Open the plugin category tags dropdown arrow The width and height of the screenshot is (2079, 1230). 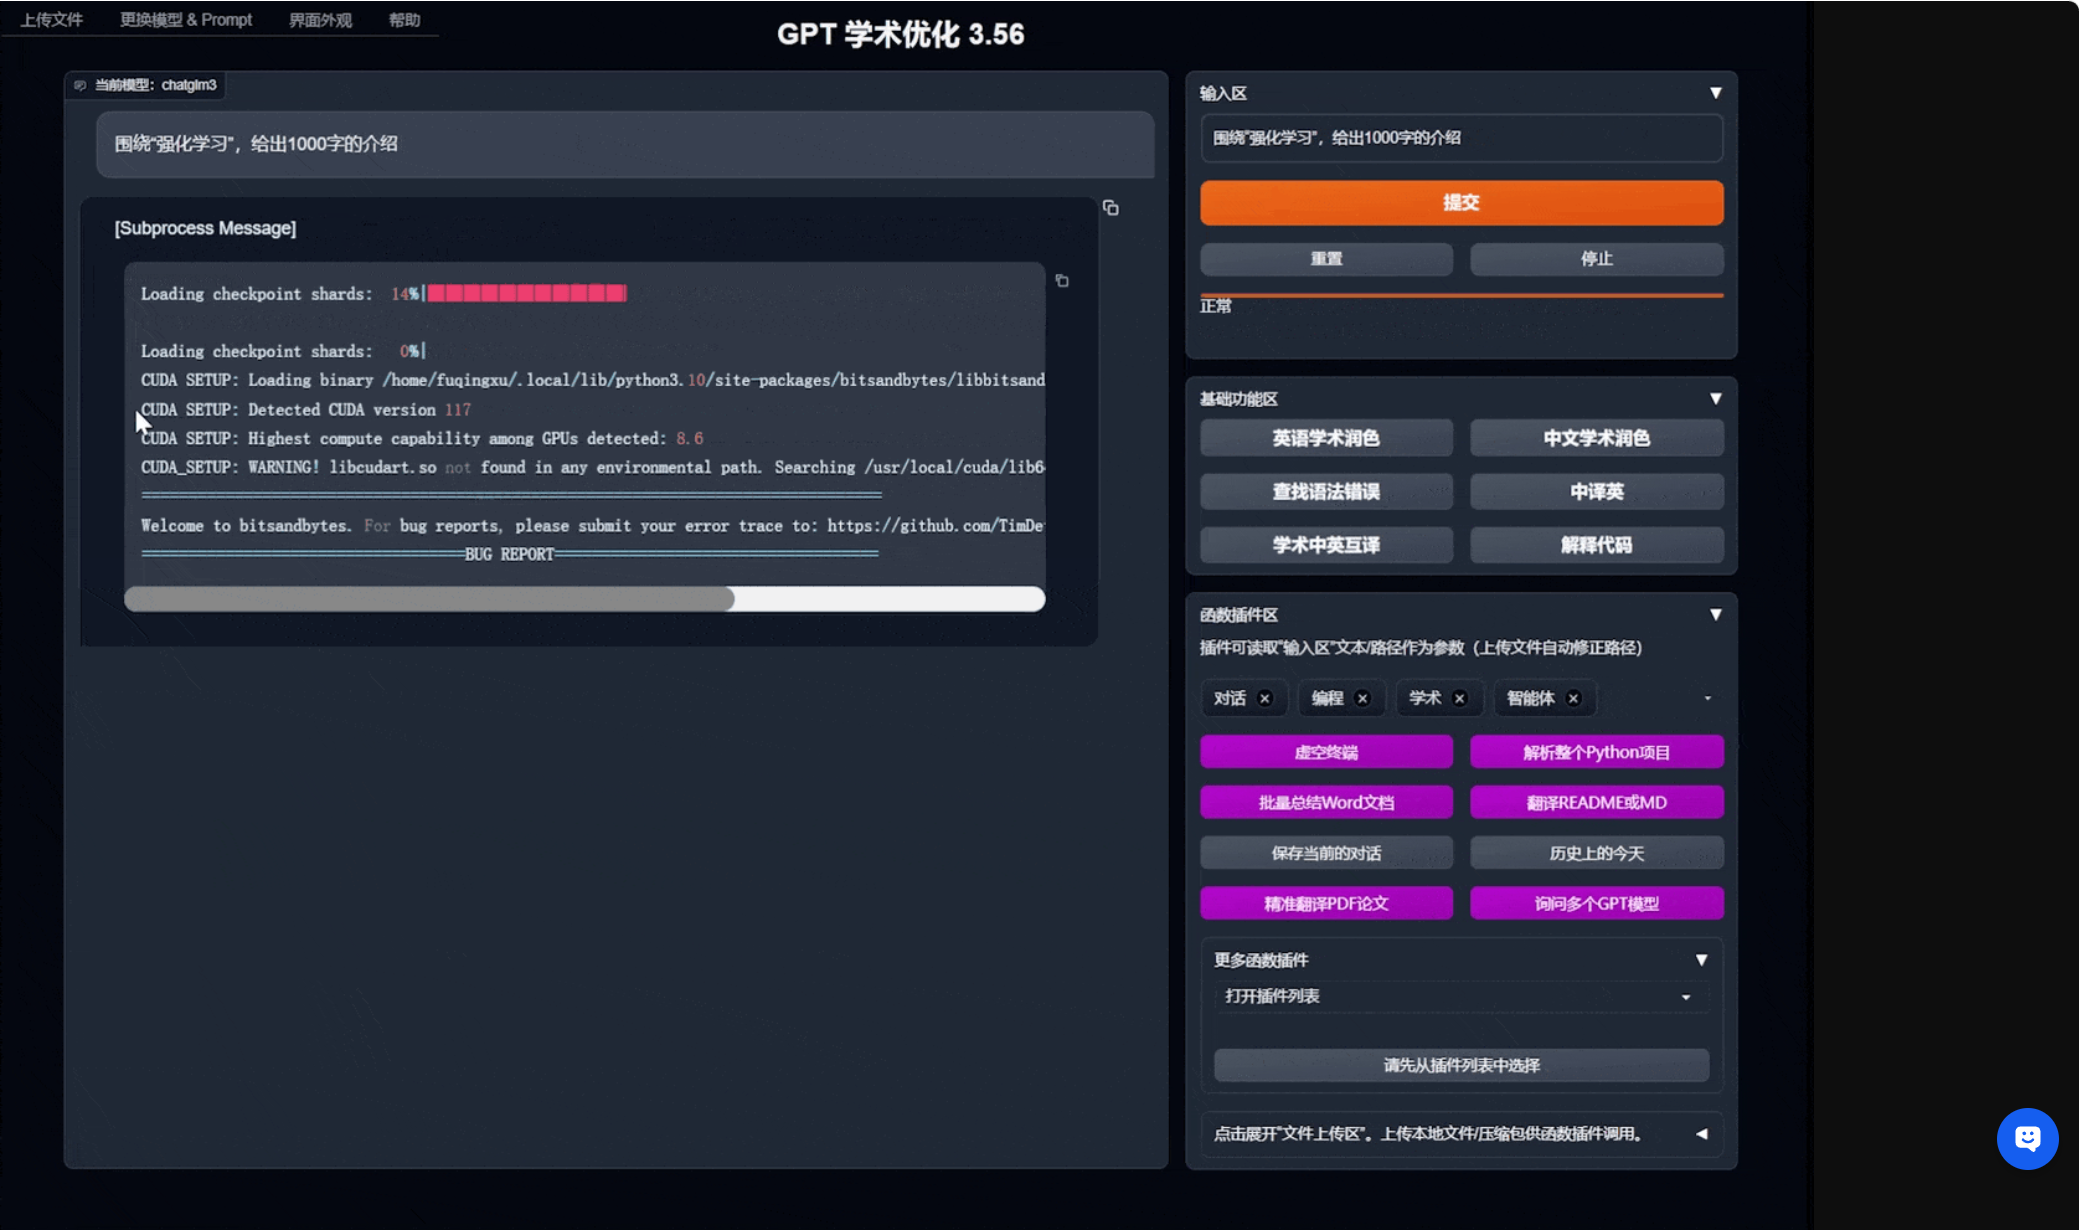[x=1707, y=699]
